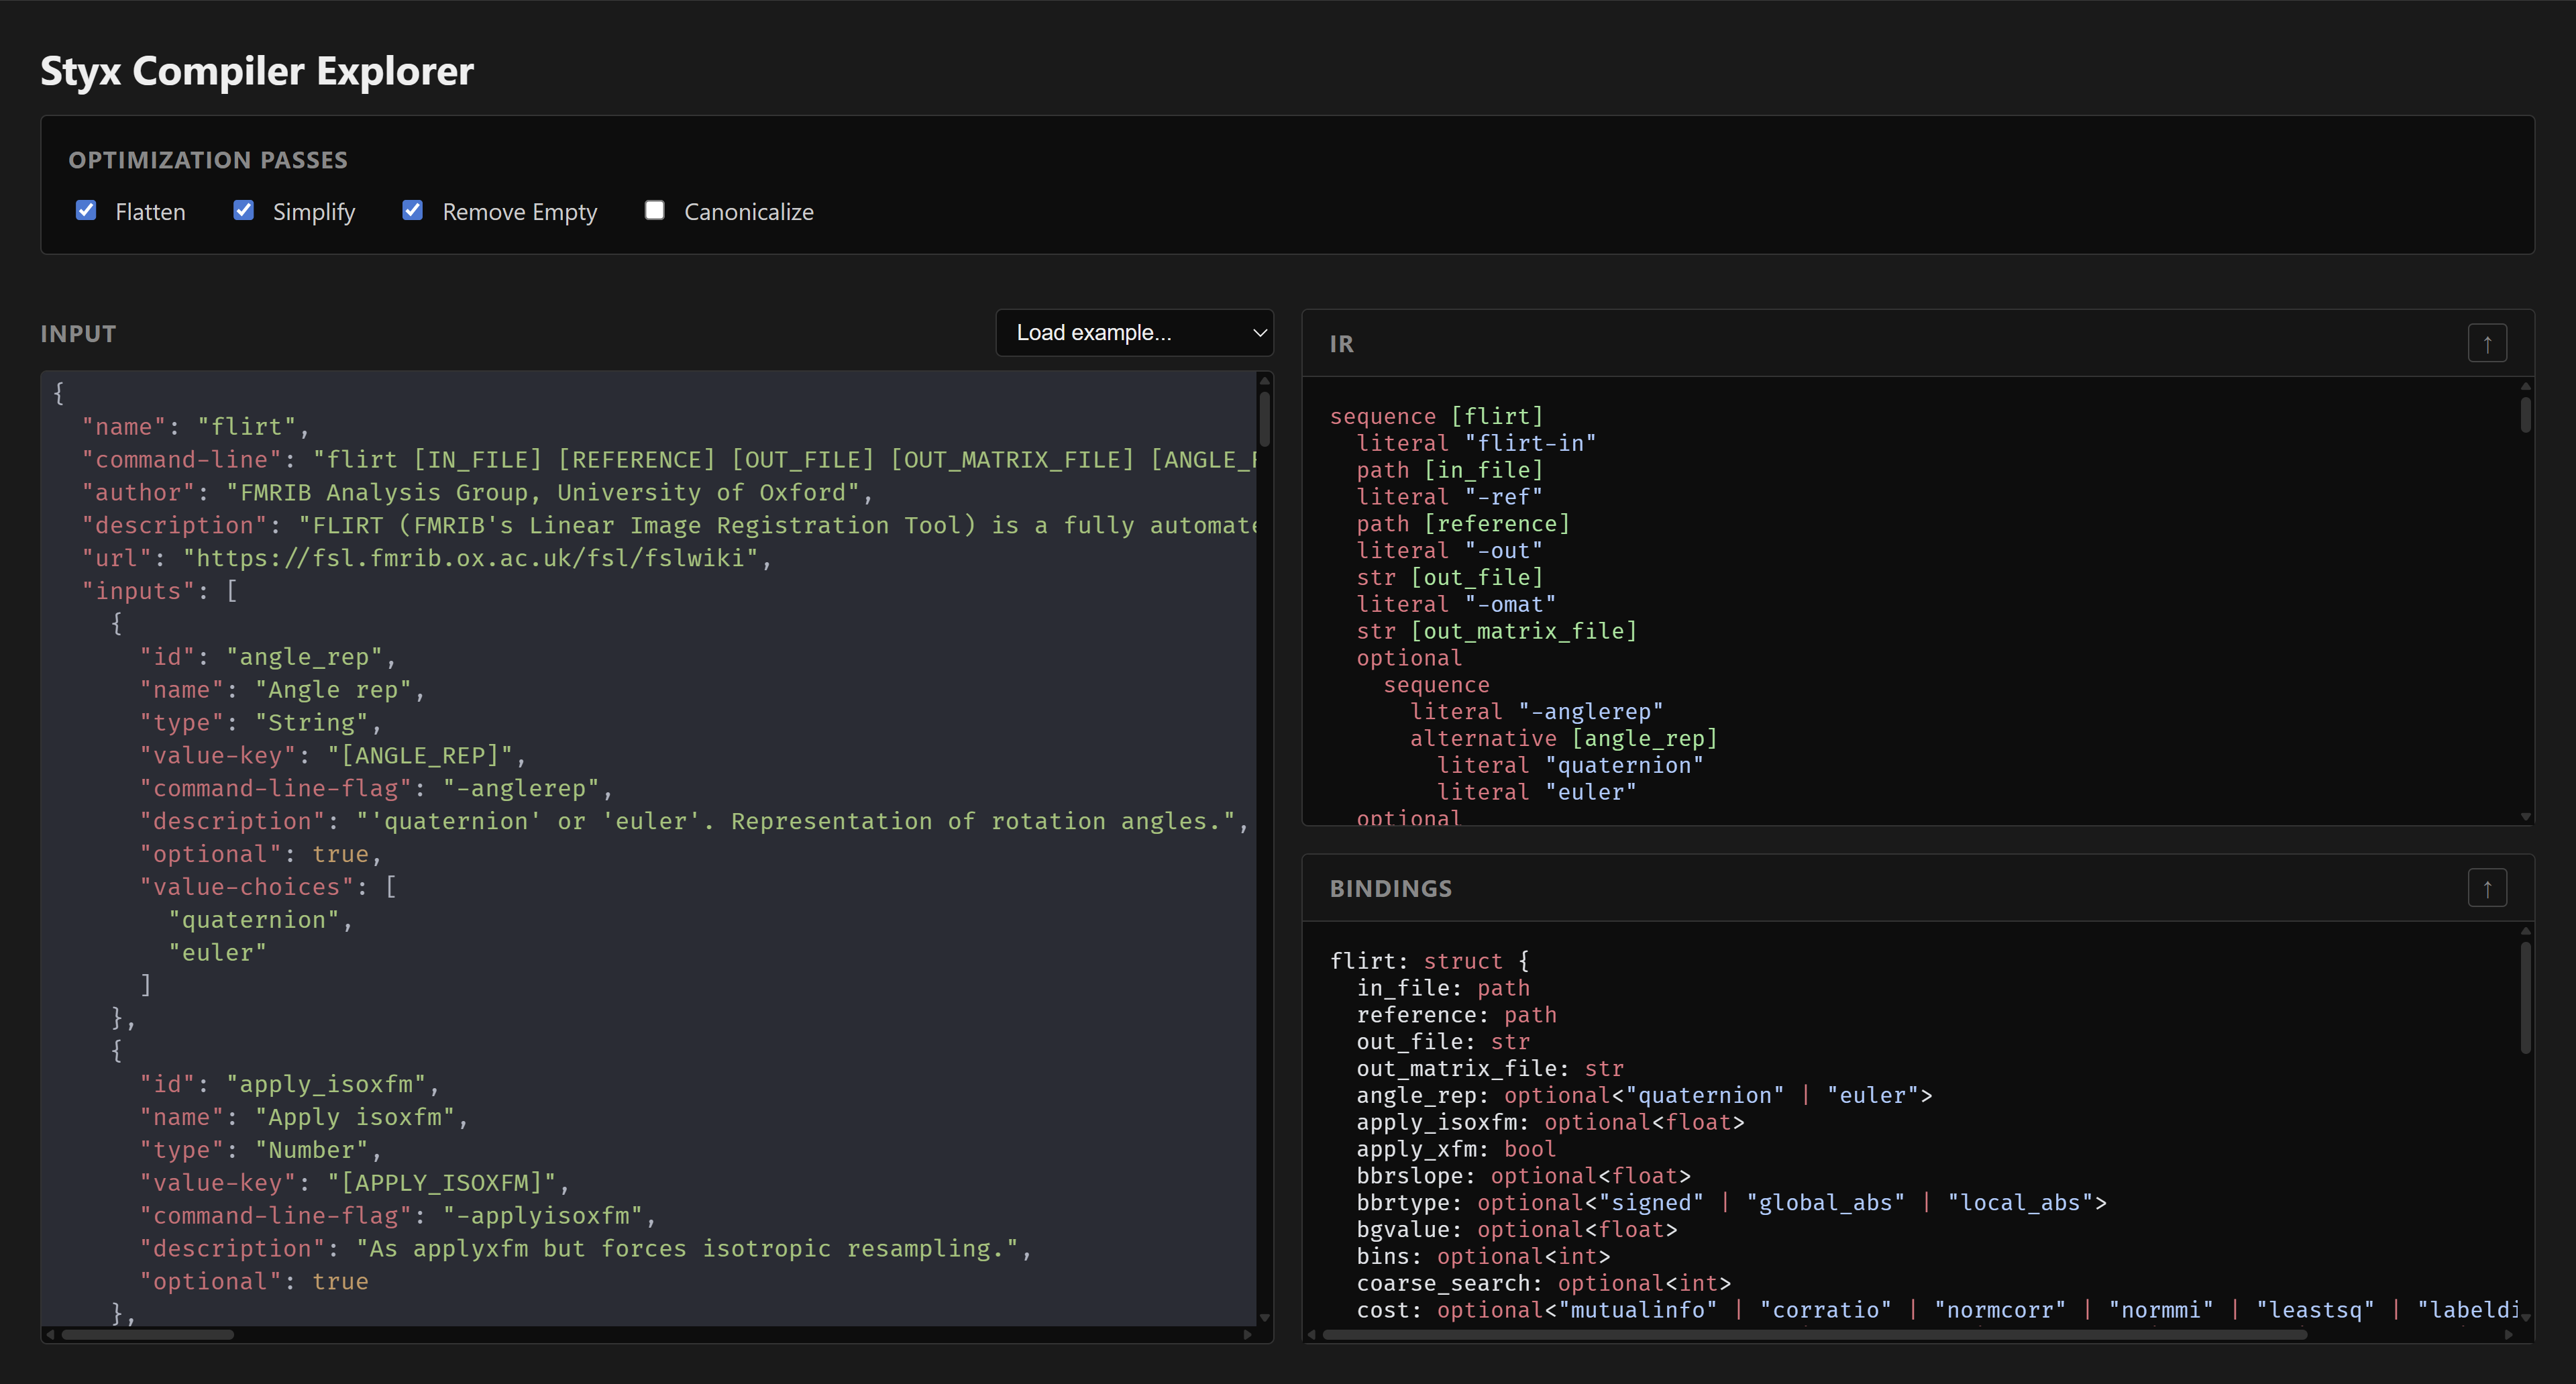Click the Styx Compiler Explorer title
The image size is (2576, 1384).
tap(256, 70)
